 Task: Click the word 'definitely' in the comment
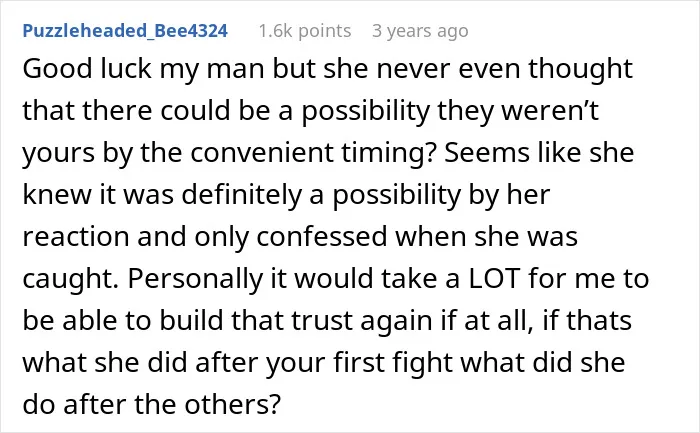pyautogui.click(x=242, y=196)
